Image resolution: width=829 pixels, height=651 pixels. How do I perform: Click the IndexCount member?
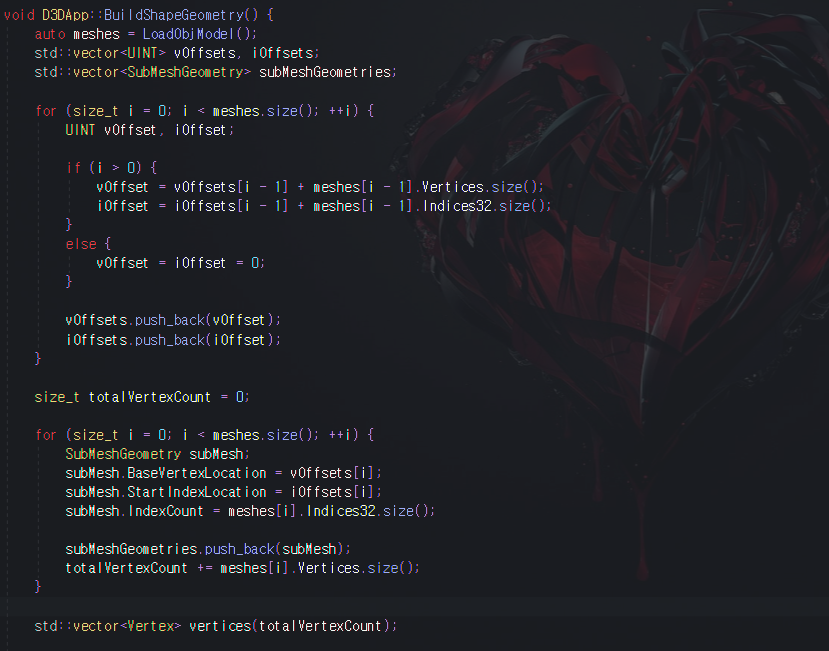[x=165, y=511]
